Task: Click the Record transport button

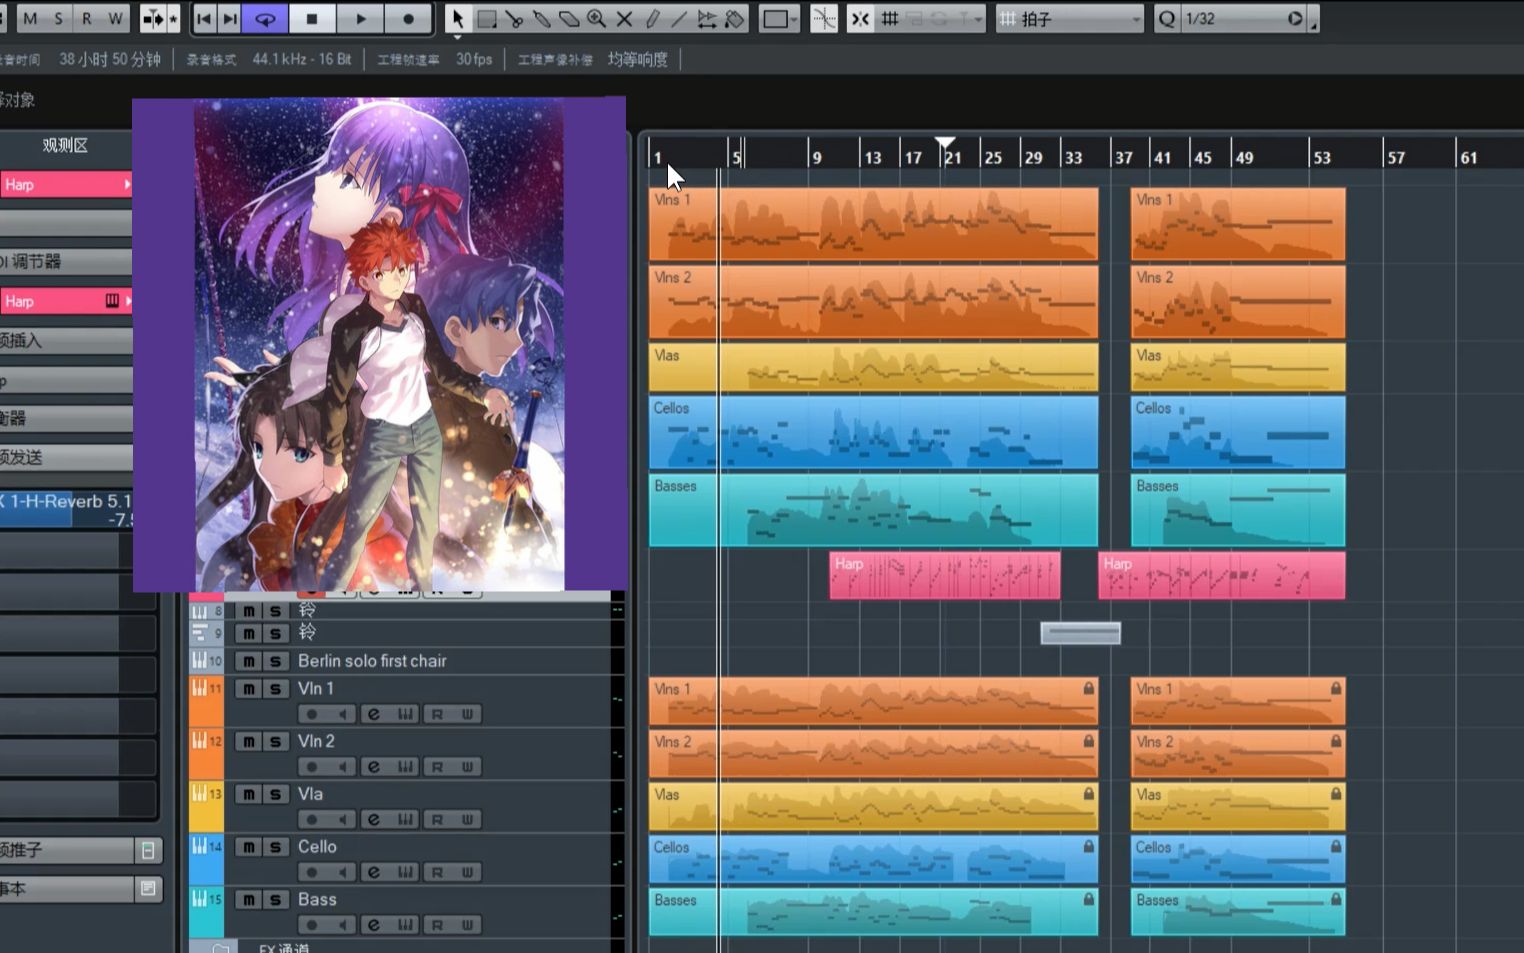Action: pos(408,19)
